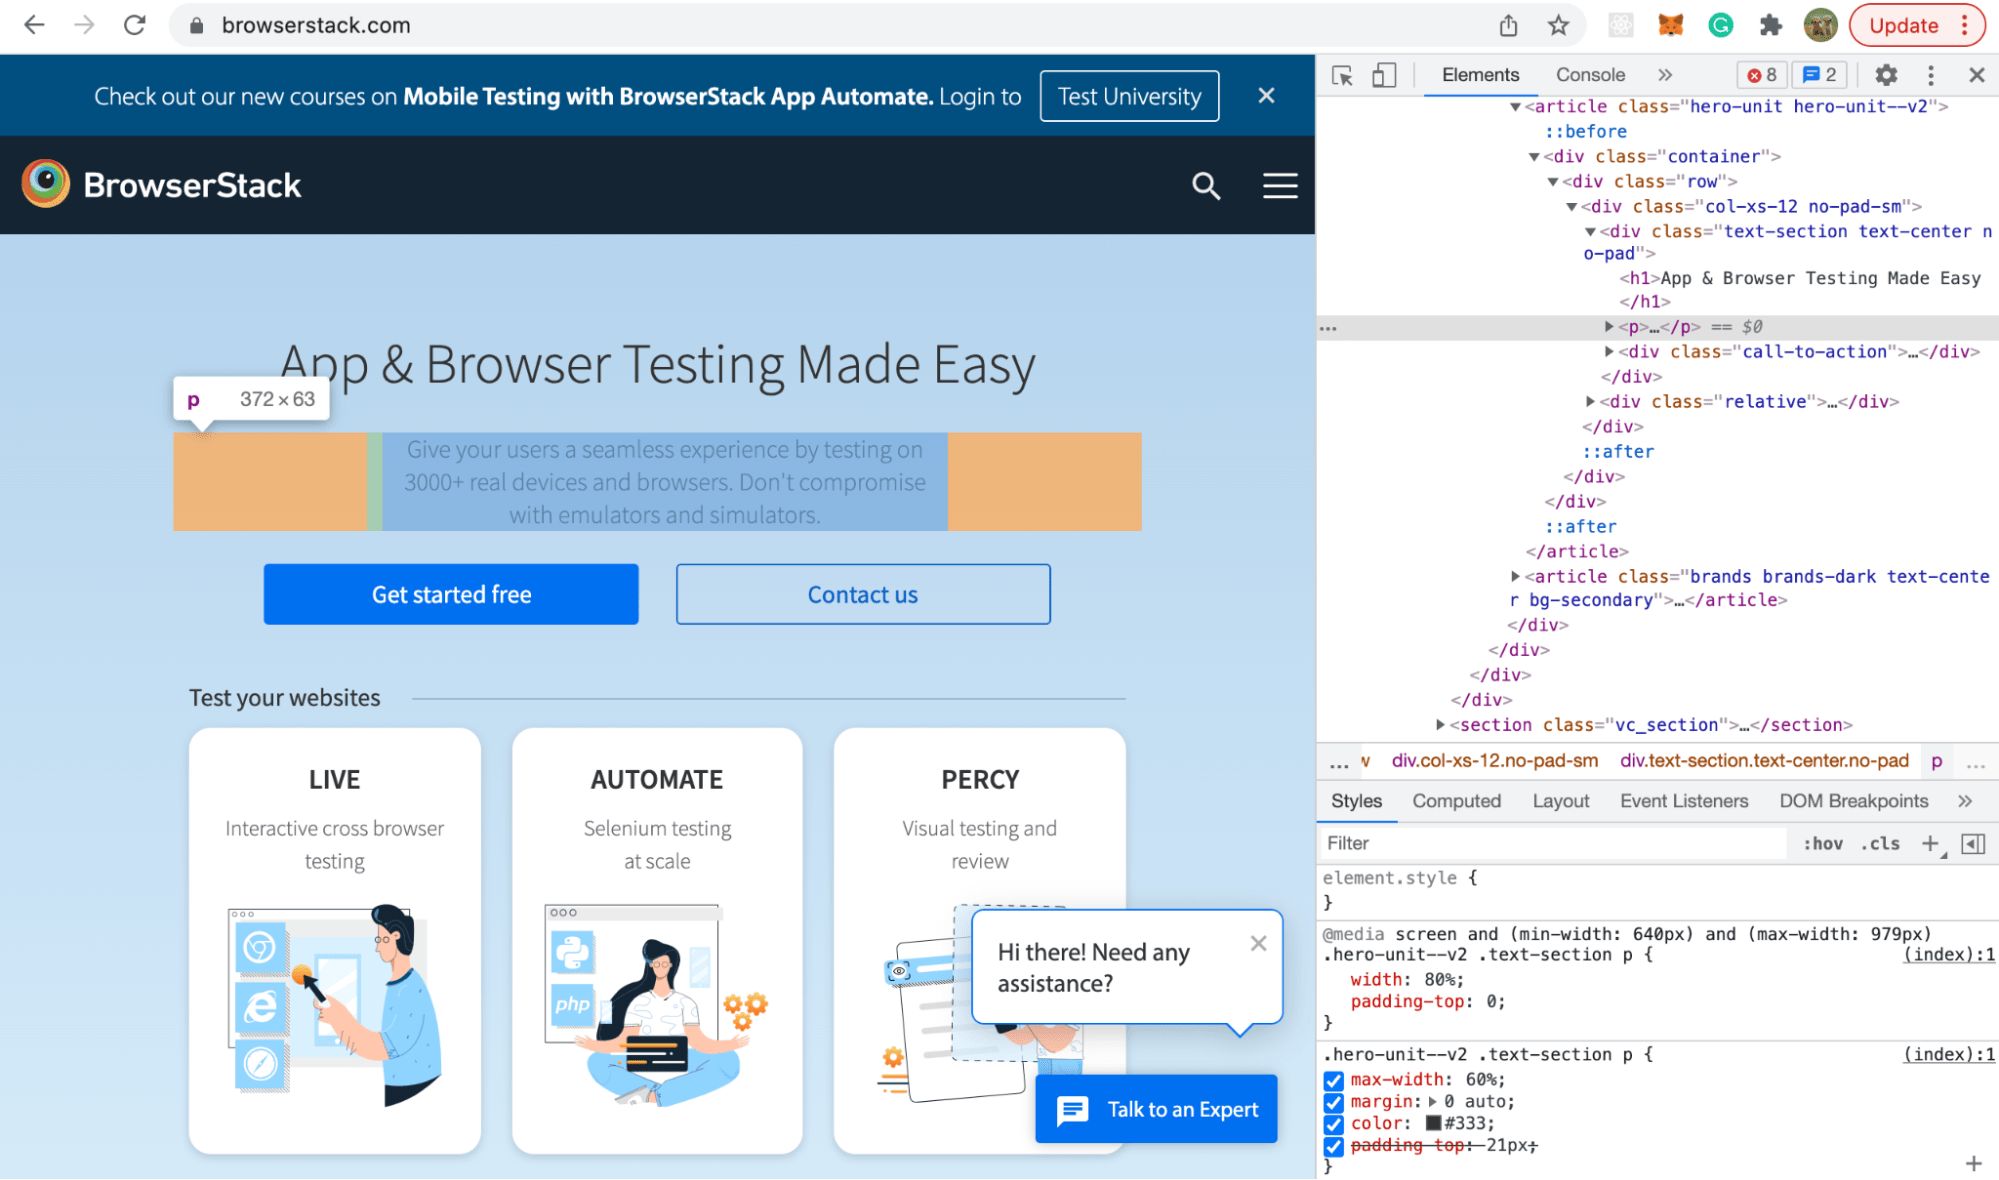Screen dimensions: 1999x1180
Task: Expand the call-to-action div
Action: pos(1606,352)
